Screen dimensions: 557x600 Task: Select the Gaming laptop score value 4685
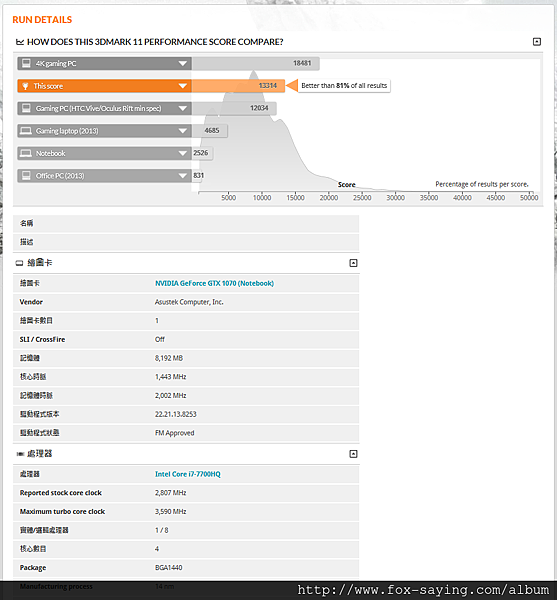click(x=212, y=130)
